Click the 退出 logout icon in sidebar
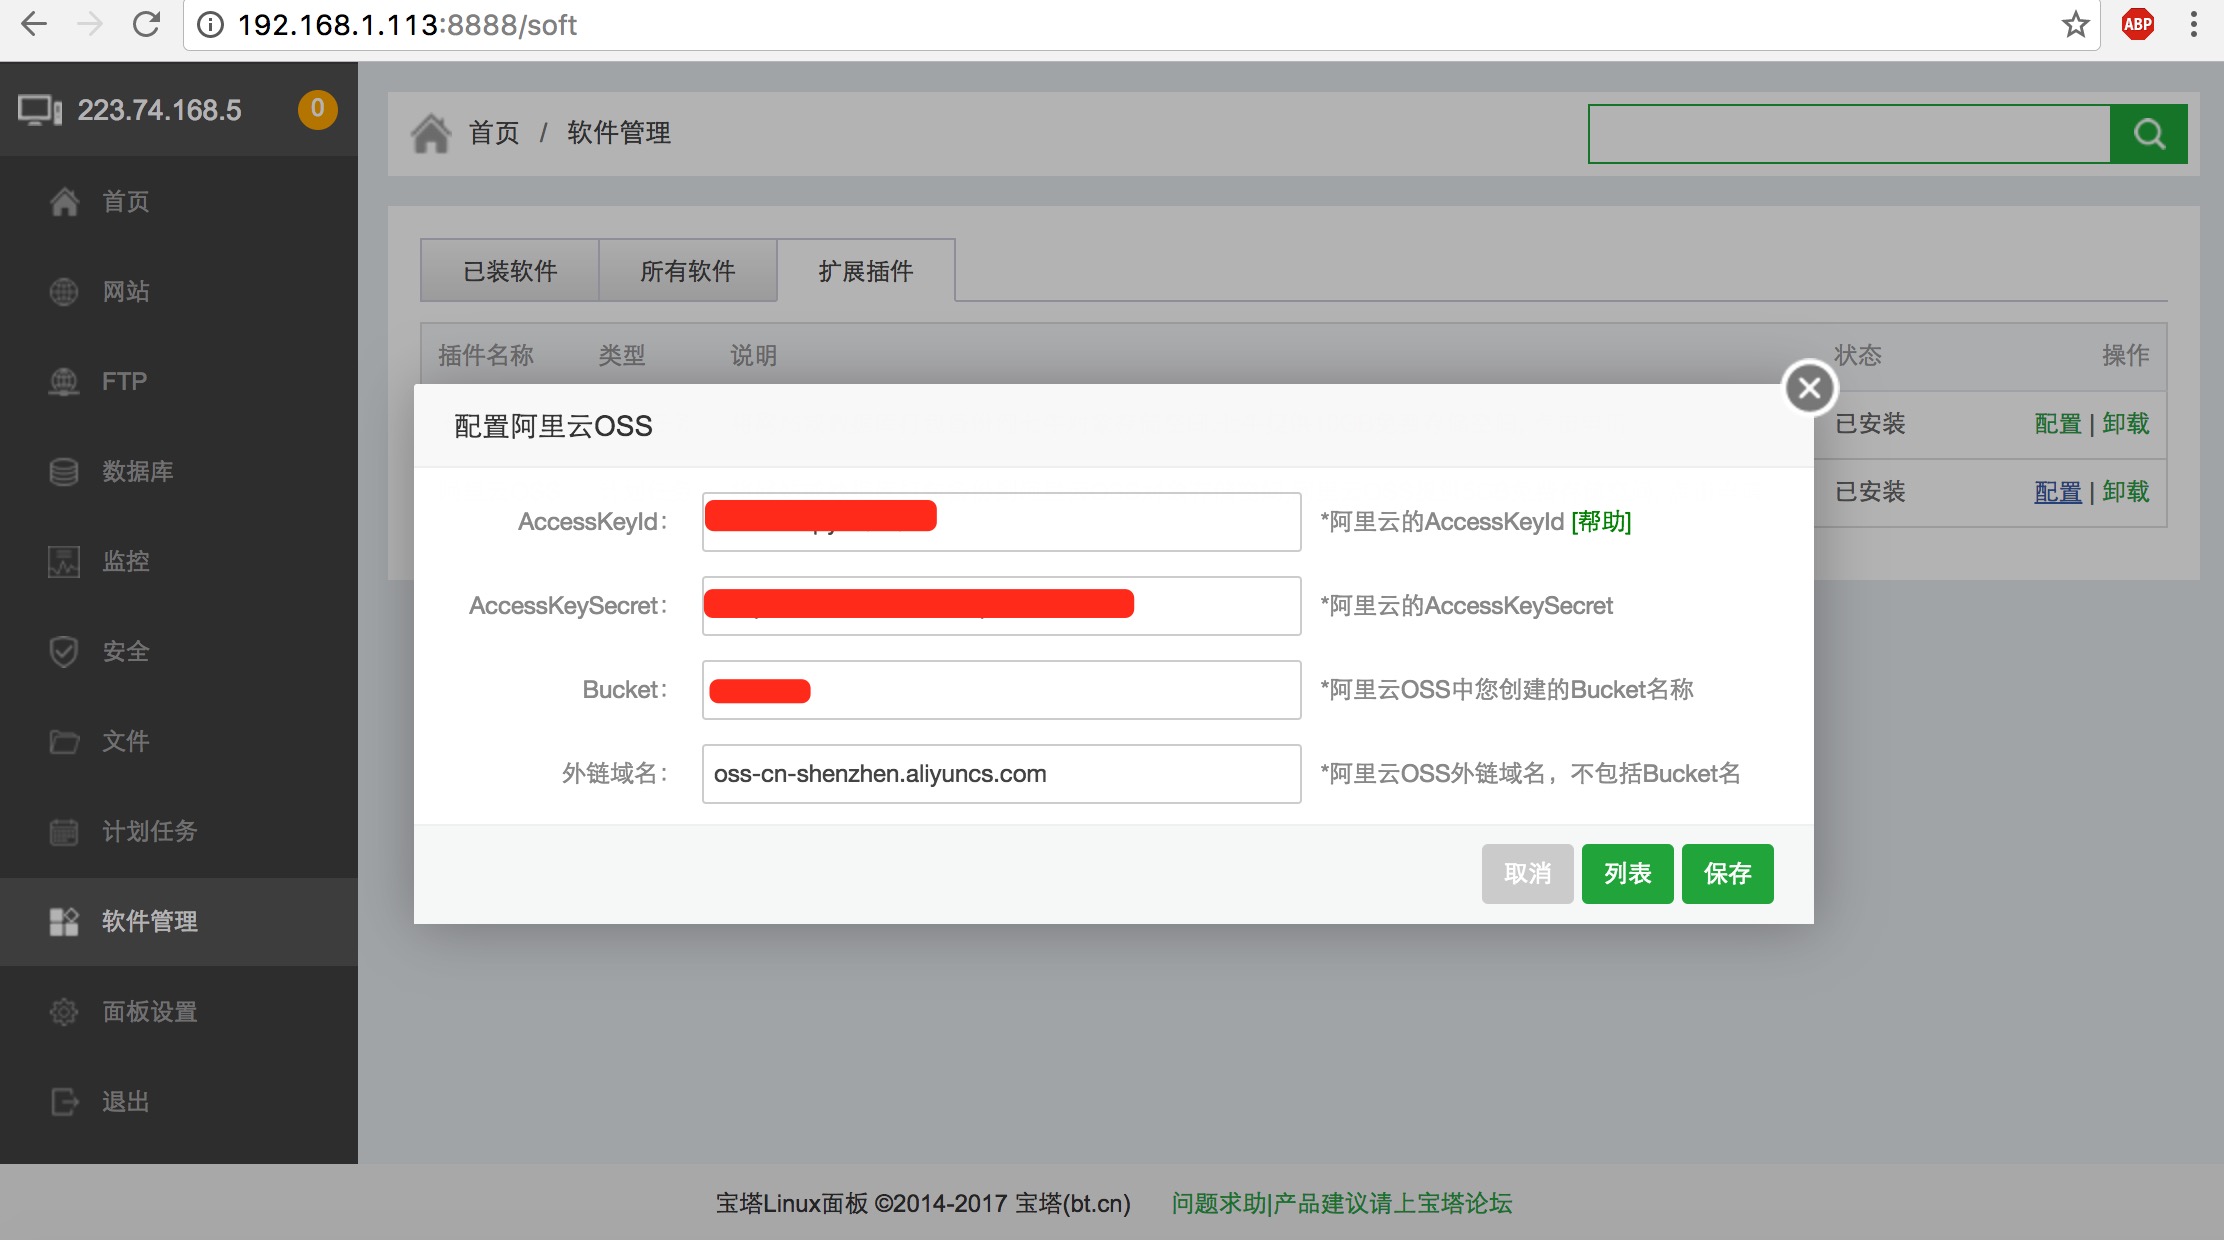This screenshot has width=2224, height=1240. point(64,1101)
